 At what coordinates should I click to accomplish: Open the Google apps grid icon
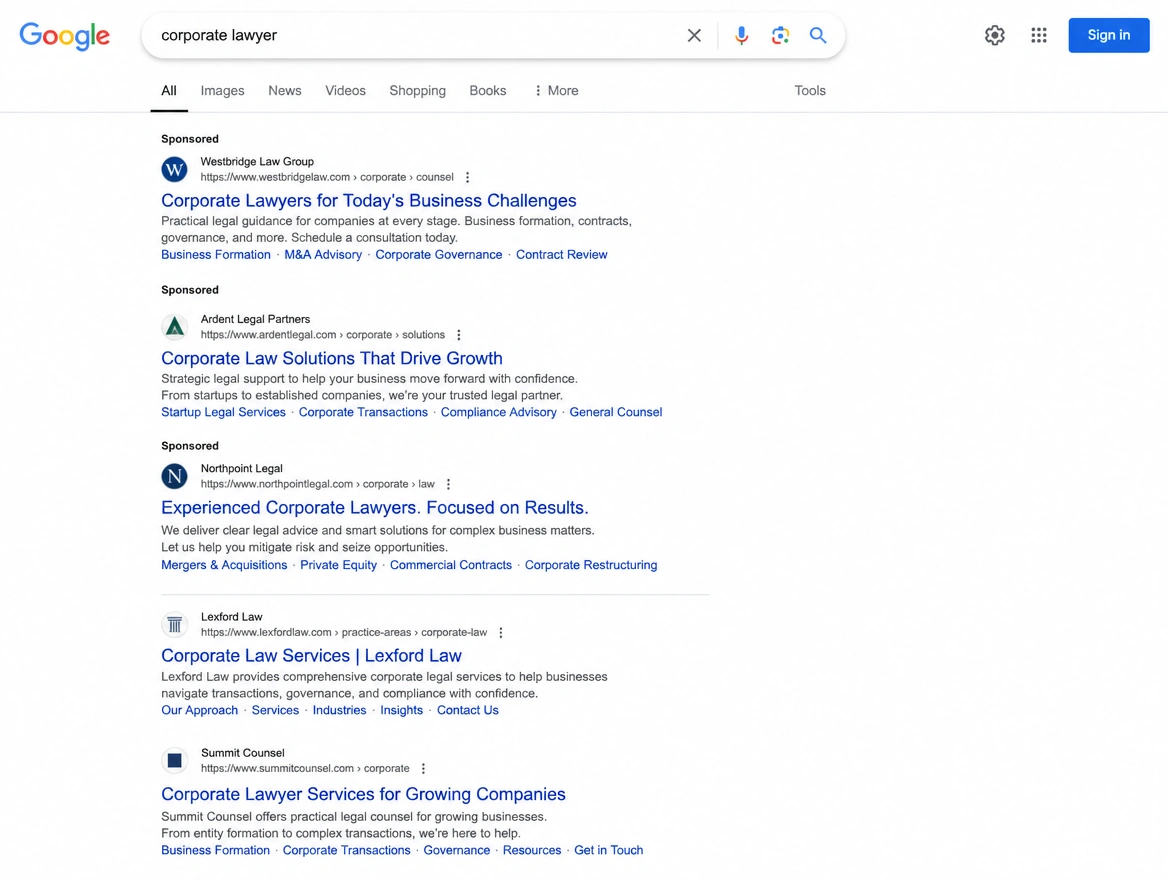pos(1038,35)
